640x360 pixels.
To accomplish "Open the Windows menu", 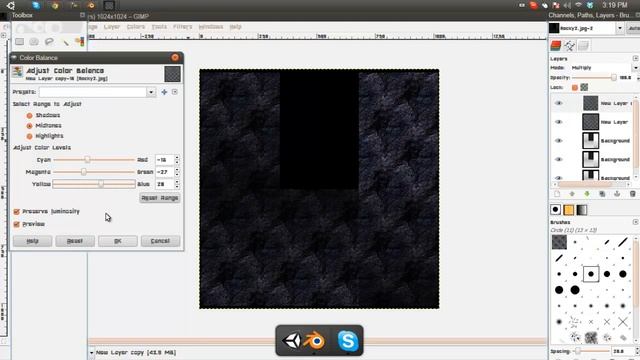I will [x=211, y=27].
